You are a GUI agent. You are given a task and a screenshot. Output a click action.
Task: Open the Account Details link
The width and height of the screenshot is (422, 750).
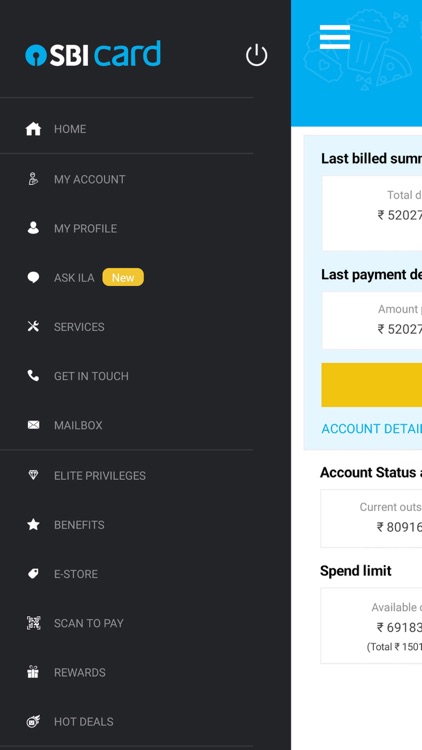tap(371, 429)
